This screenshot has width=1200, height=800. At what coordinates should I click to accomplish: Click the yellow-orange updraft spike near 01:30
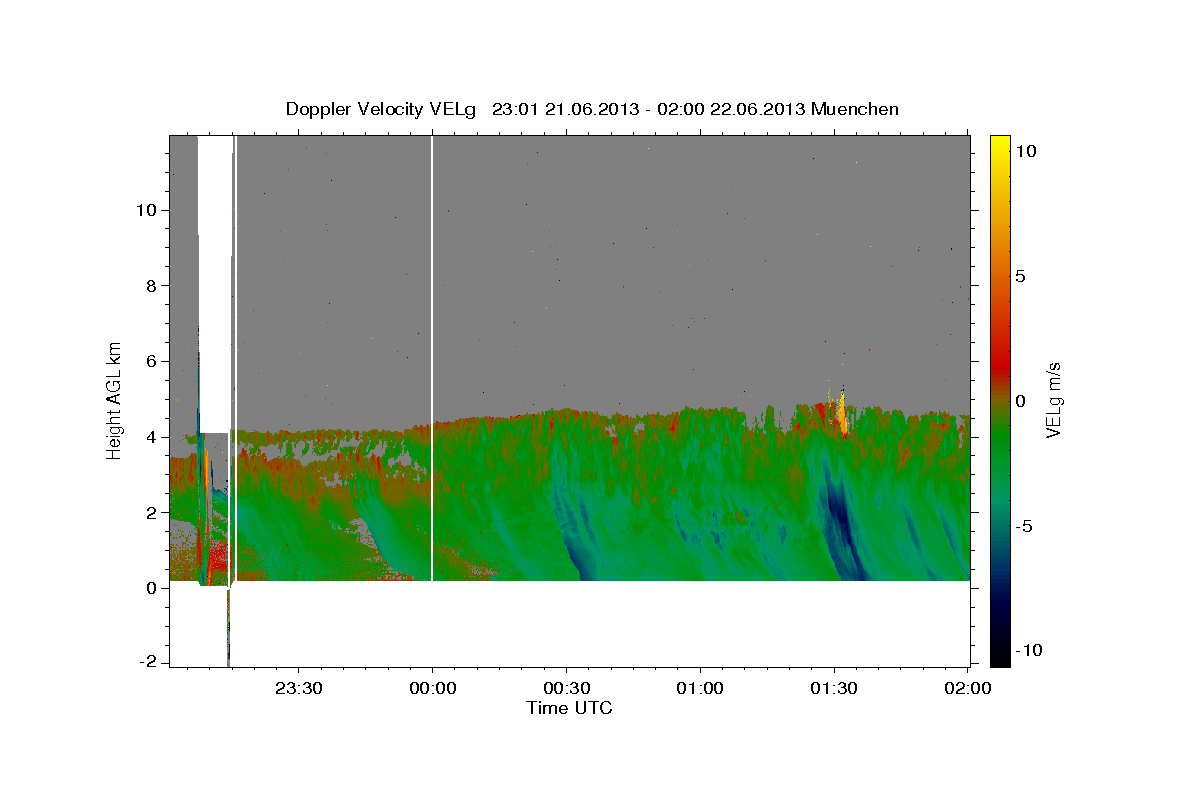[x=841, y=412]
